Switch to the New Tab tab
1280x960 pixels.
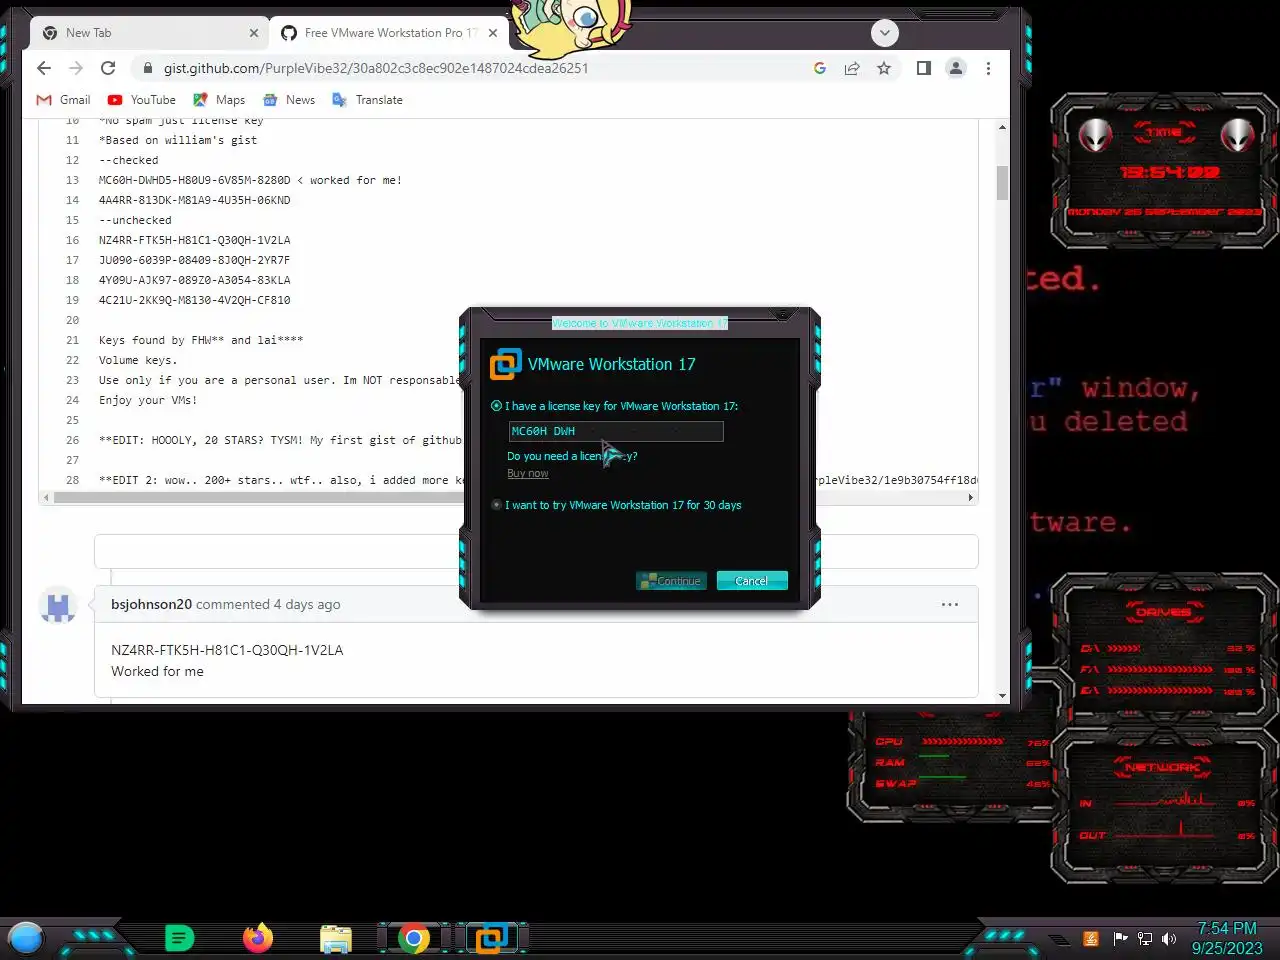(x=150, y=33)
